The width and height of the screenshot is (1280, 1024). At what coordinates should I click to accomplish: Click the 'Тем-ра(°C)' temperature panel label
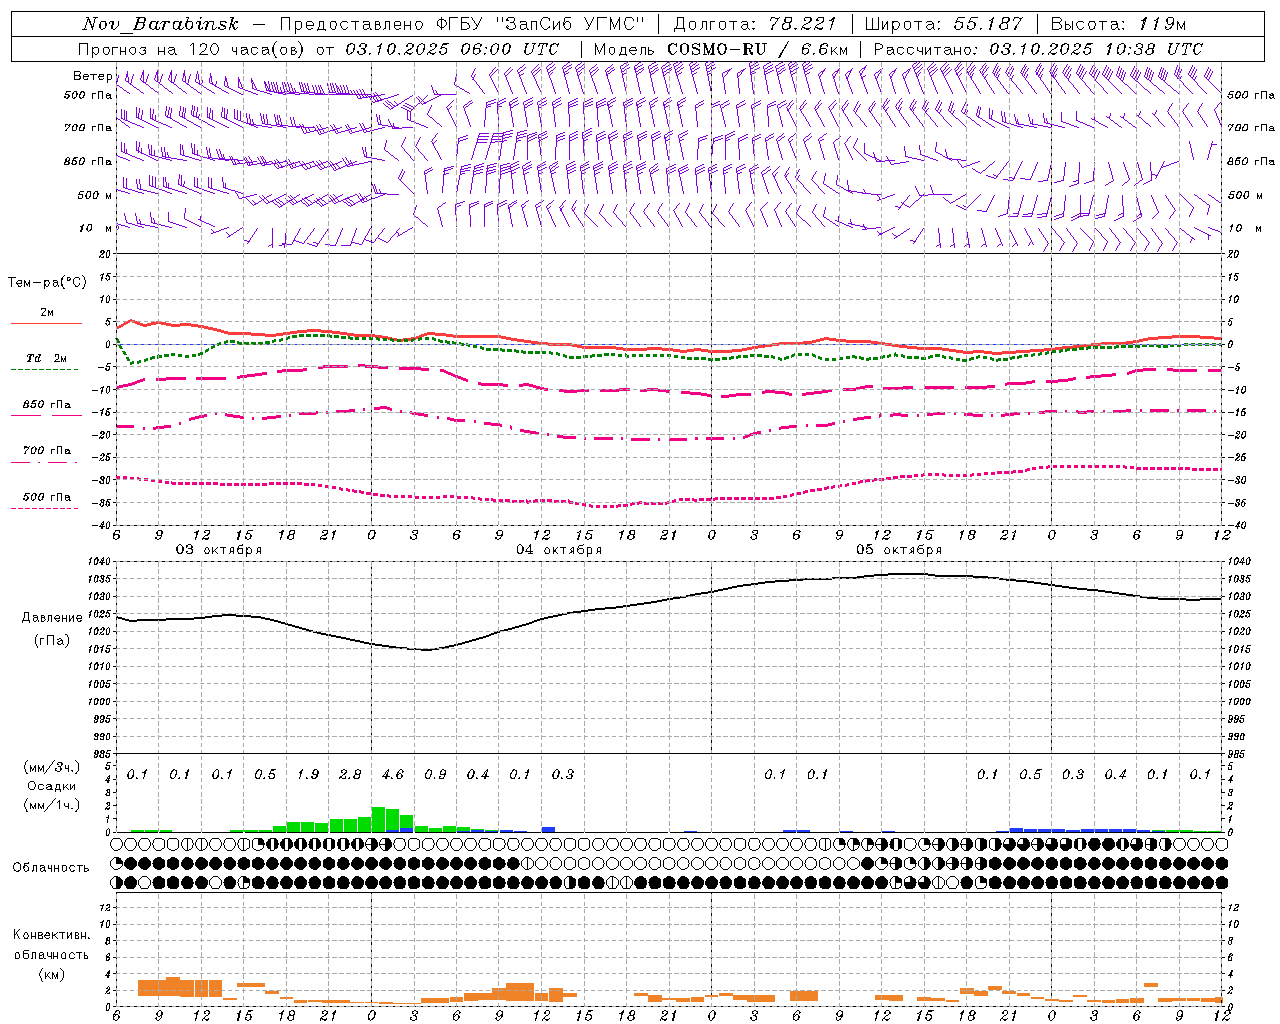pos(47,283)
